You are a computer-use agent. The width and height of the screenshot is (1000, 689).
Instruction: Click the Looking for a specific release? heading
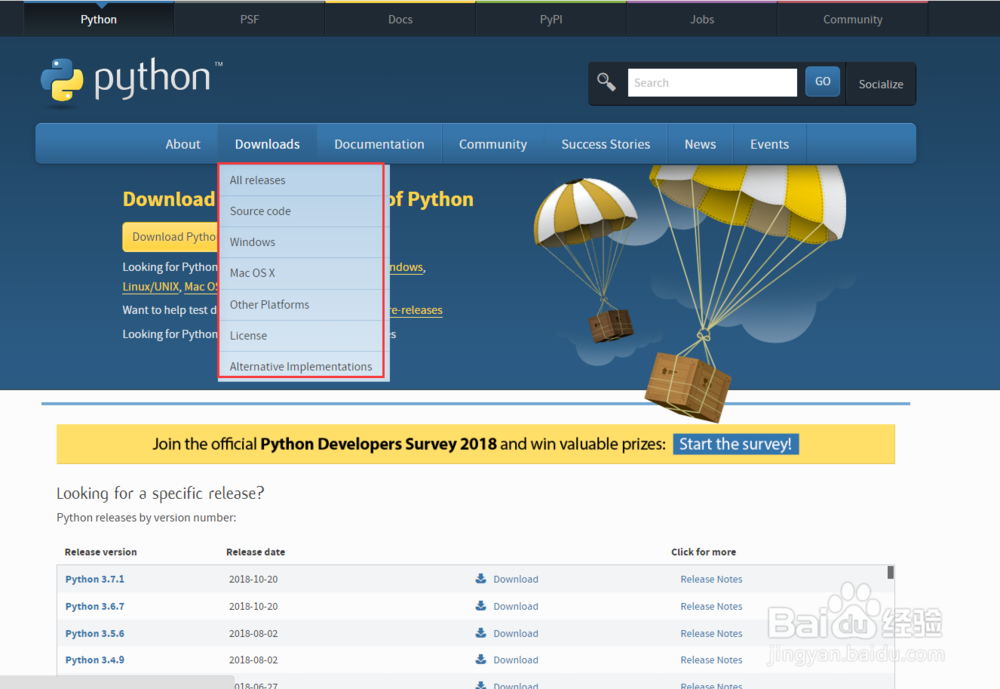click(x=160, y=493)
